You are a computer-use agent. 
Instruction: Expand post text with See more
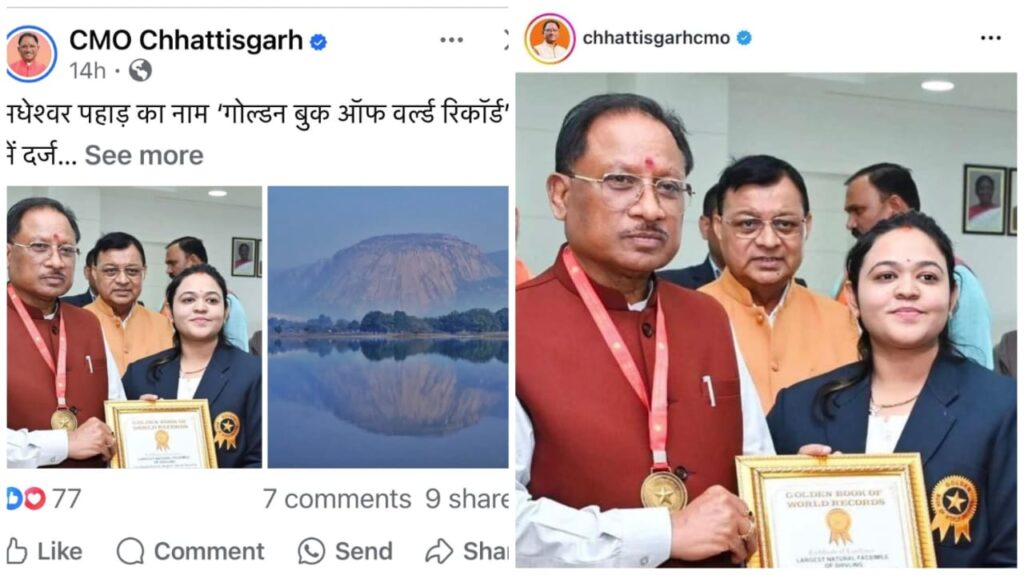point(144,156)
